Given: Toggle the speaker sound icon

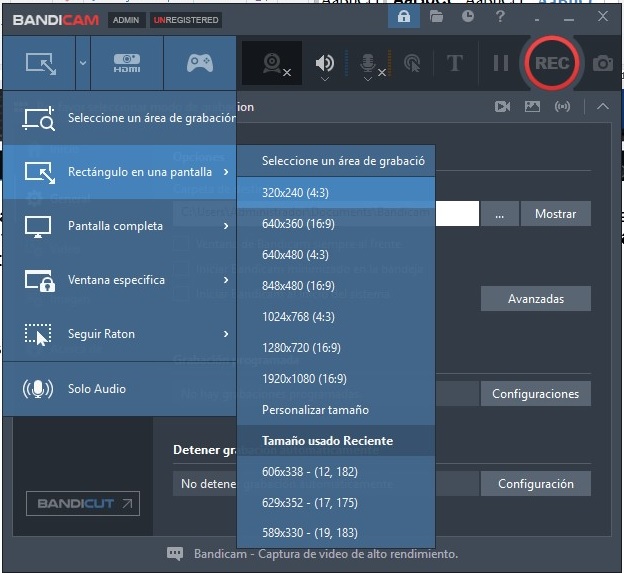Looking at the screenshot, I should 325,63.
